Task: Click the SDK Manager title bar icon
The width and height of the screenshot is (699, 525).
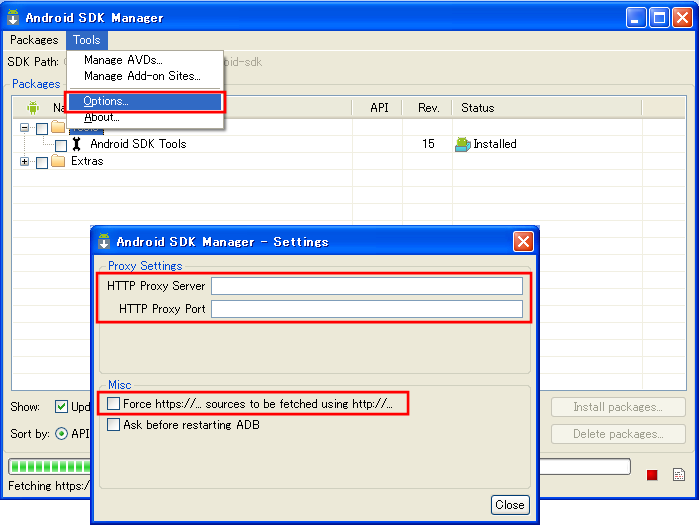Action: pyautogui.click(x=13, y=17)
